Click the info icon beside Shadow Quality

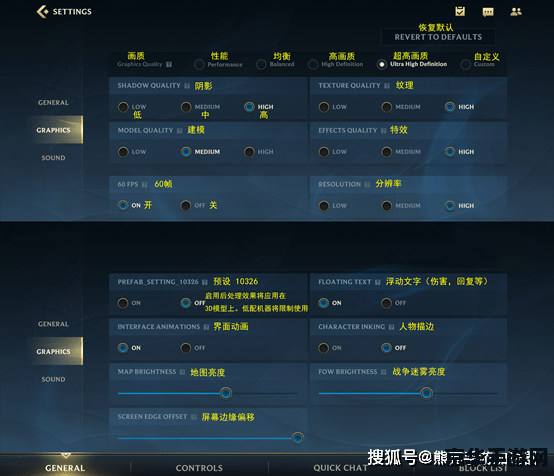click(x=187, y=86)
